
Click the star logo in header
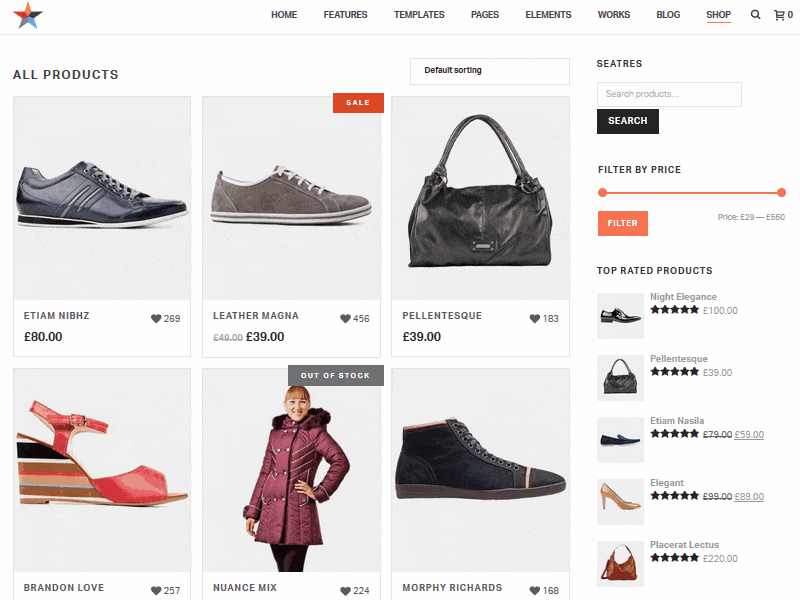[28, 15]
